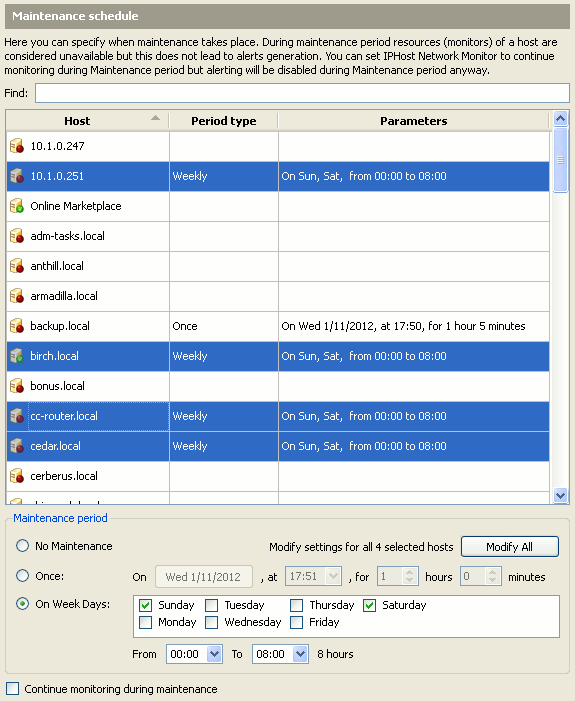Click the cerberus.local host icon
Image resolution: width=575 pixels, height=701 pixels.
17,476
